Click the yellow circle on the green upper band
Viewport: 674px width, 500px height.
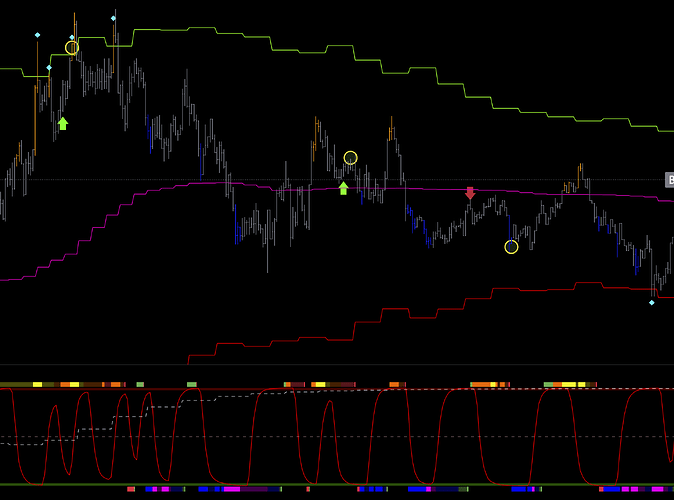point(72,48)
